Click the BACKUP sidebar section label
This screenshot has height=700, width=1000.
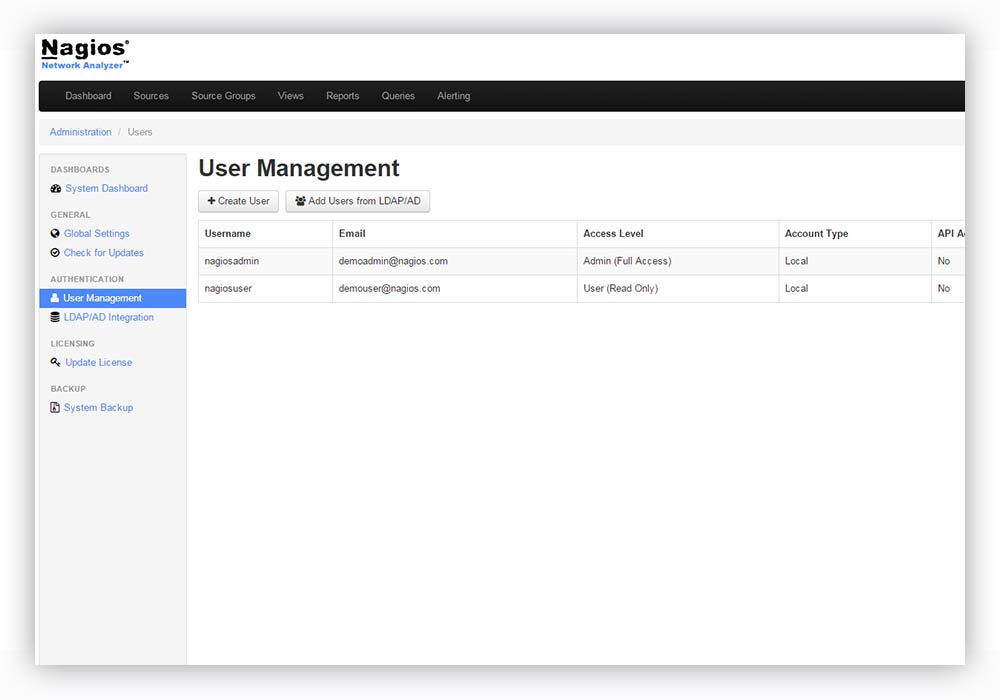[x=68, y=389]
